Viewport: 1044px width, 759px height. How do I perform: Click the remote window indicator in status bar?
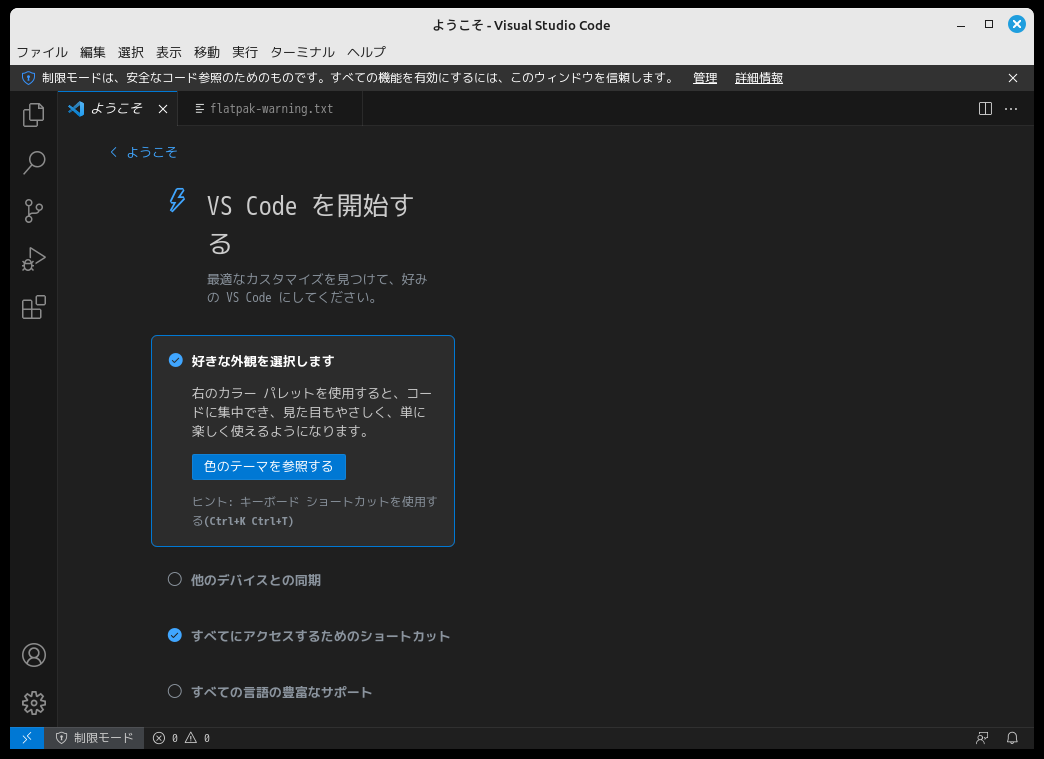27,738
